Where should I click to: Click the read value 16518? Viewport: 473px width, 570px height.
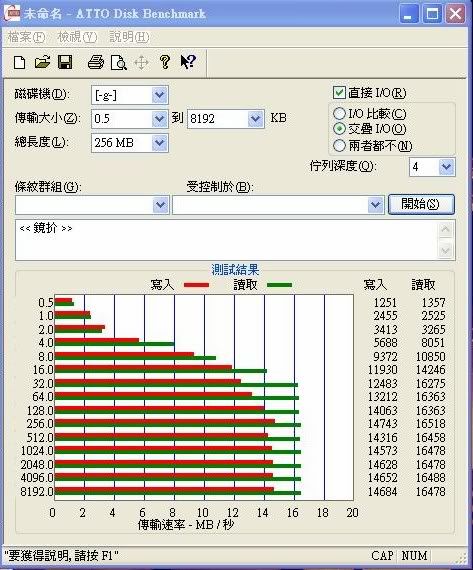click(430, 424)
